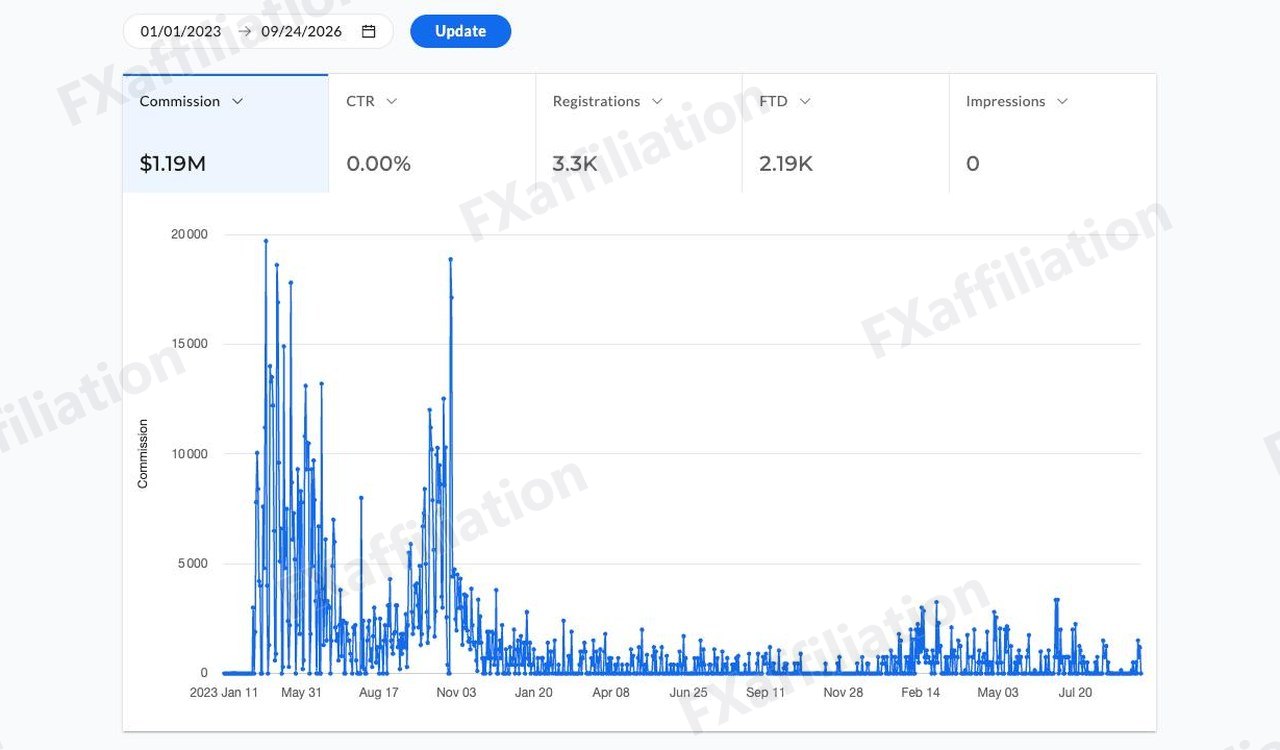Expand the FTD dropdown chevron
This screenshot has width=1280, height=750.
805,101
